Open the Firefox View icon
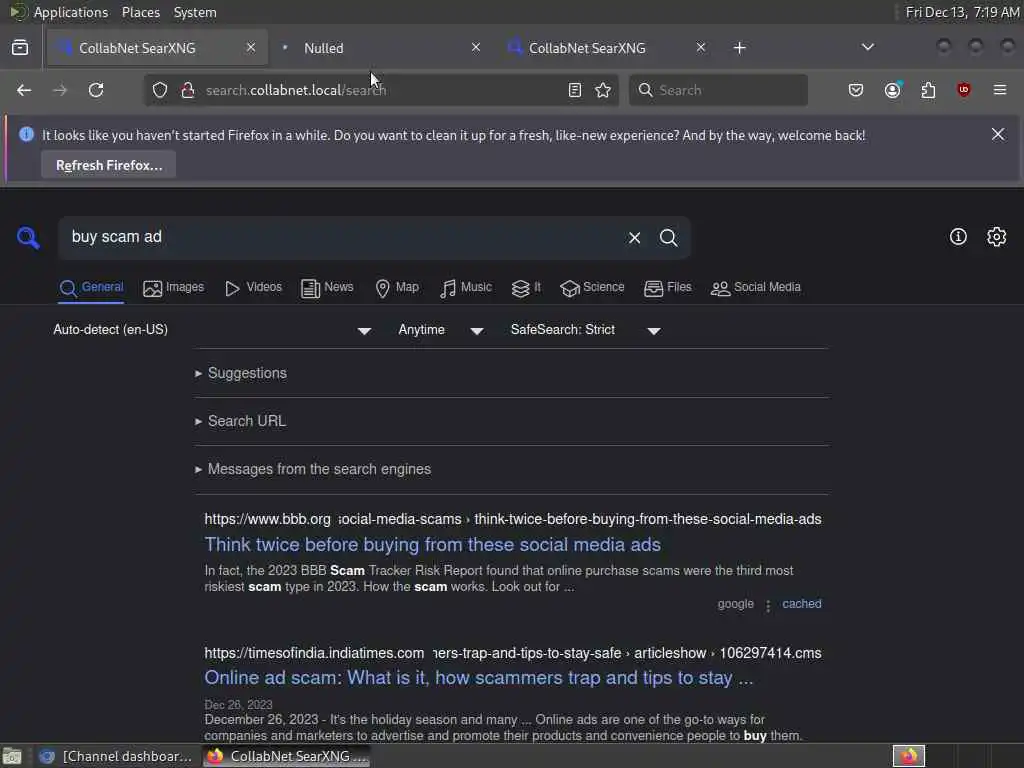 [x=20, y=48]
